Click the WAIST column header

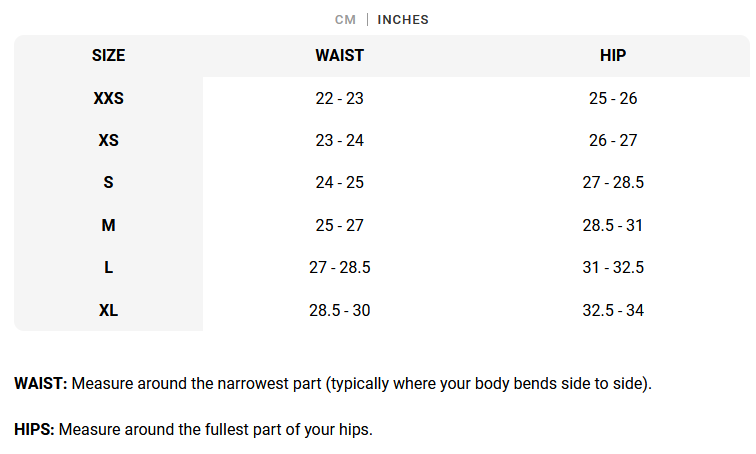339,56
